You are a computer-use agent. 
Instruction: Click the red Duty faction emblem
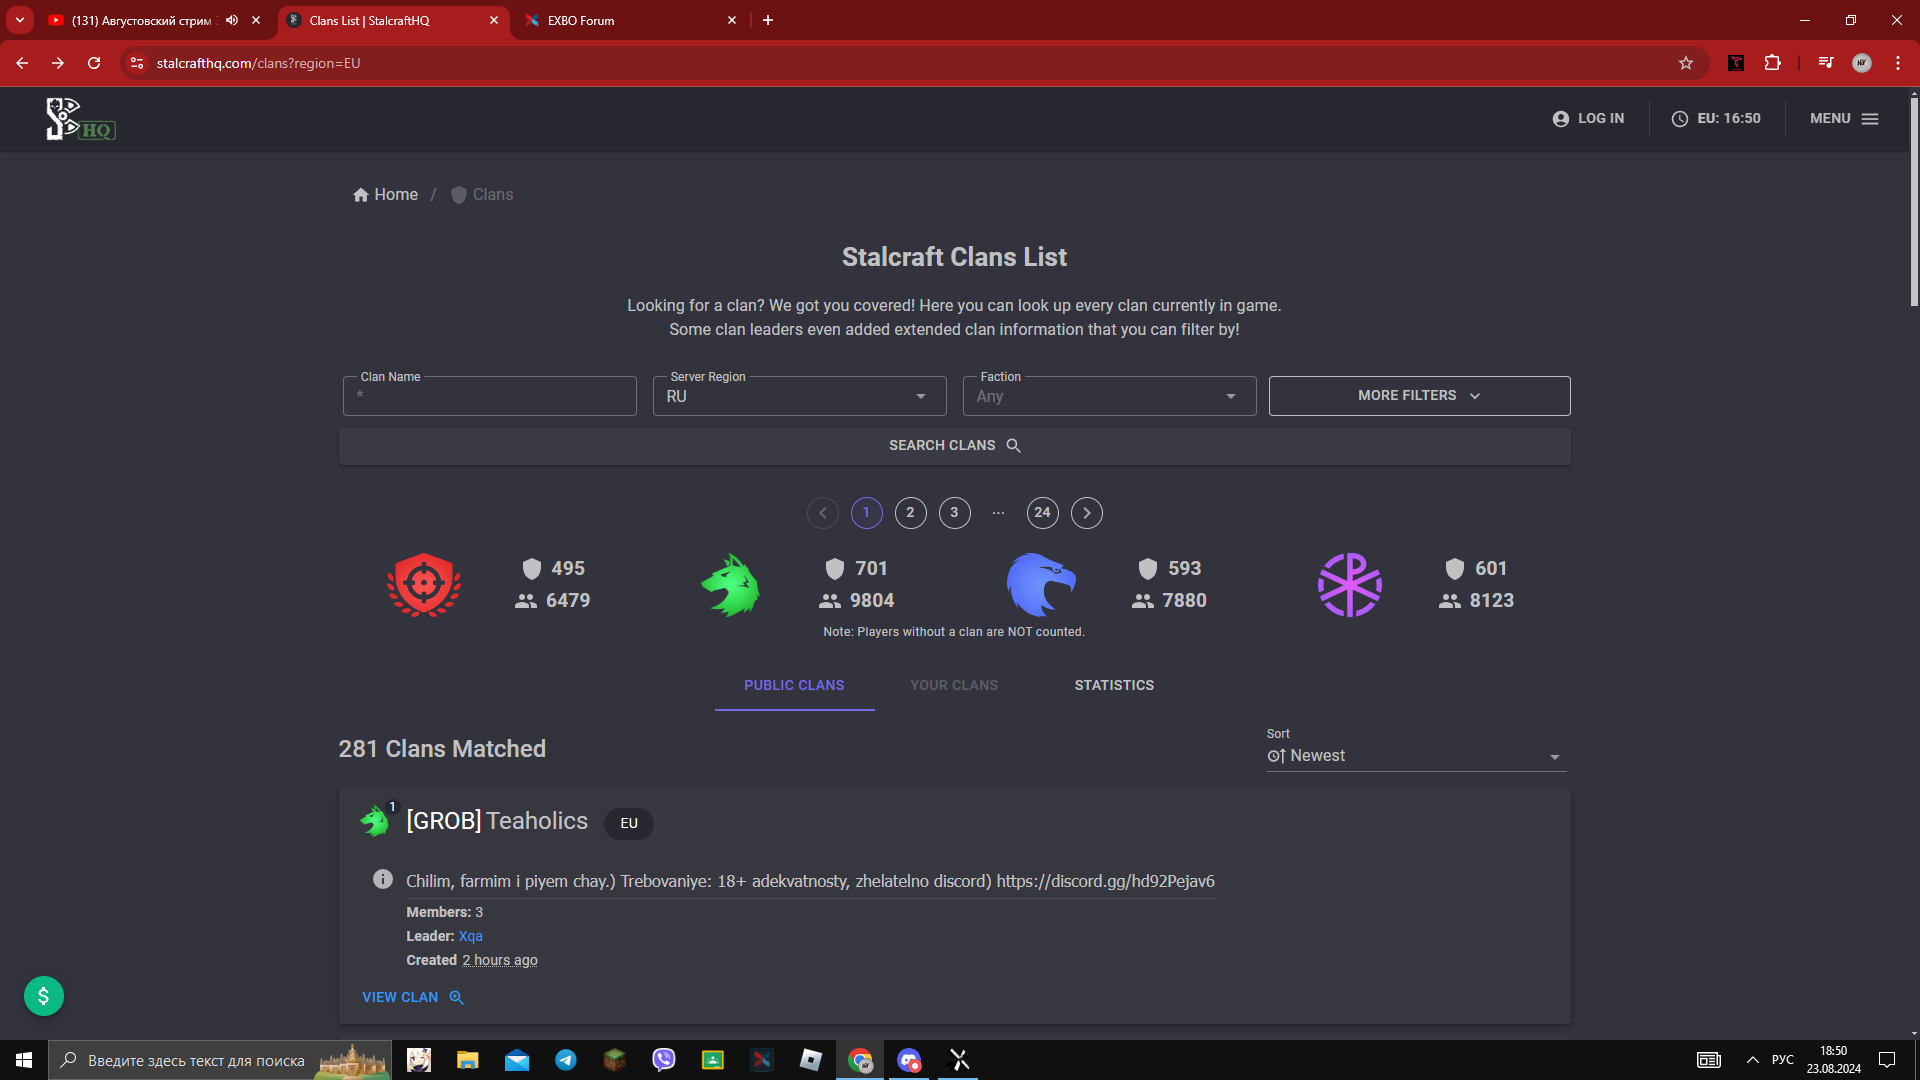point(424,585)
